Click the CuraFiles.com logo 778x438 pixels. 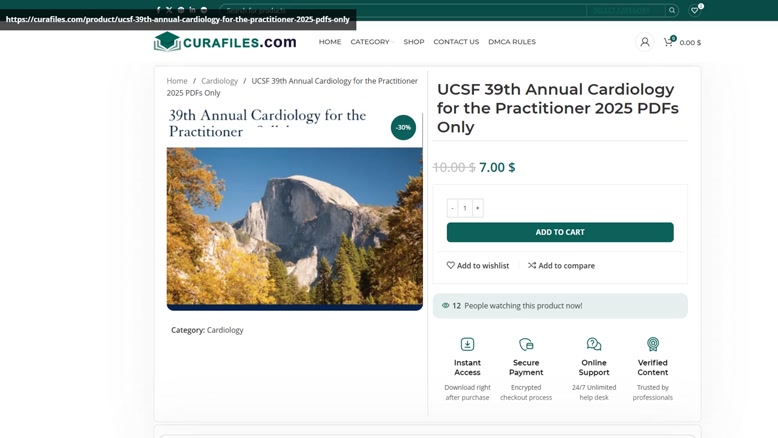click(x=225, y=42)
